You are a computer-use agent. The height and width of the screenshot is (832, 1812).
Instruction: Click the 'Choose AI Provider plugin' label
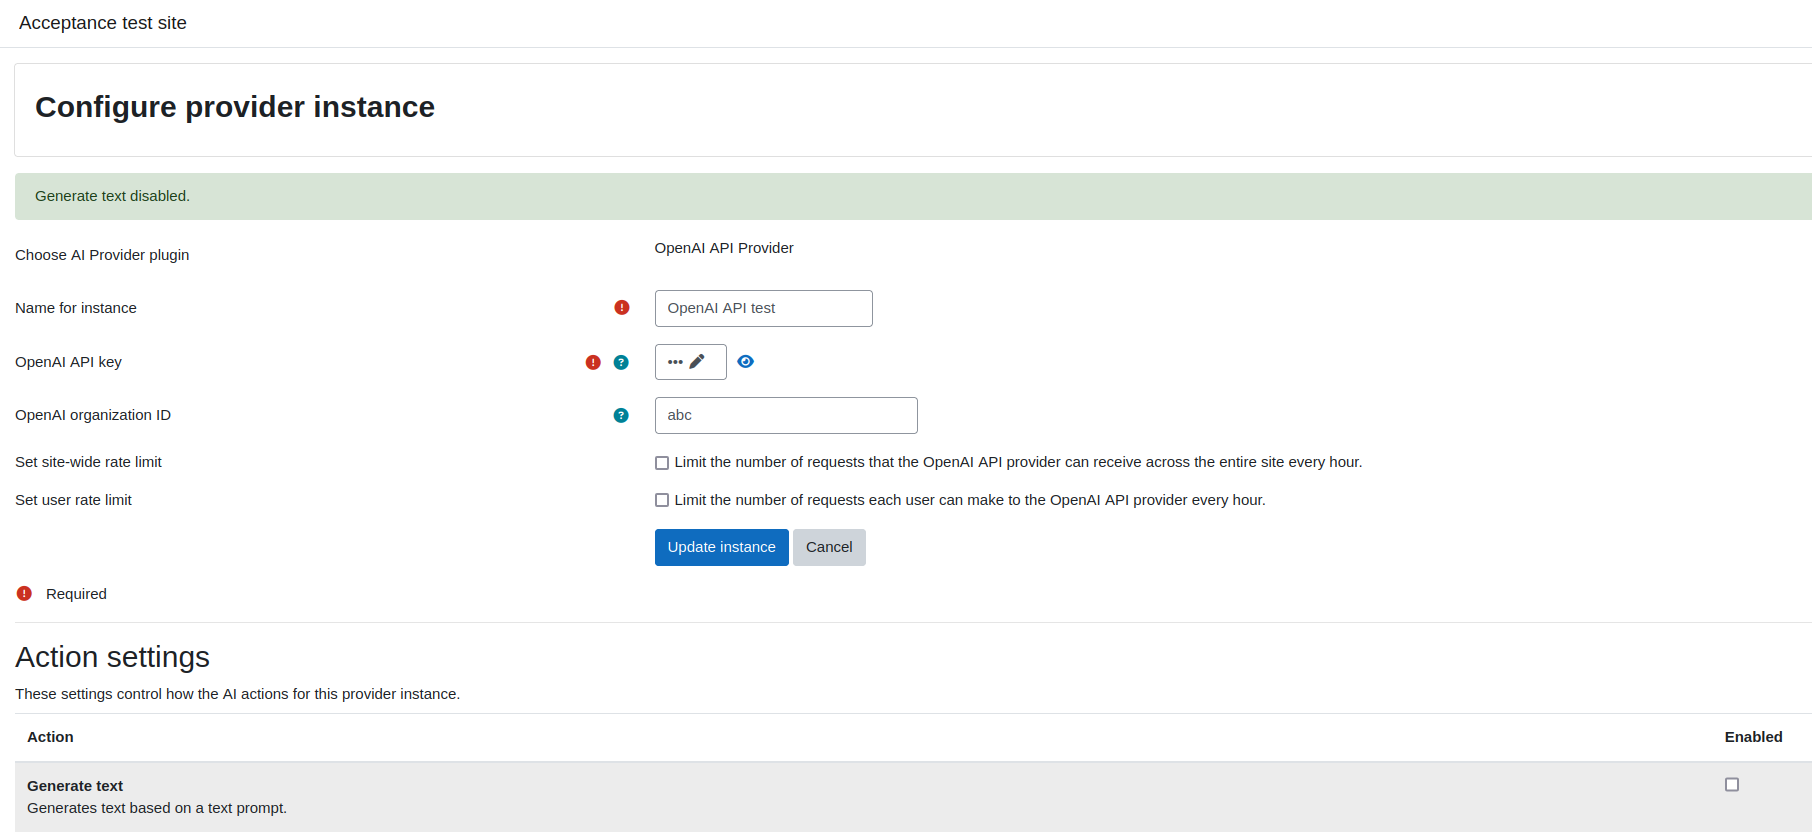(102, 255)
